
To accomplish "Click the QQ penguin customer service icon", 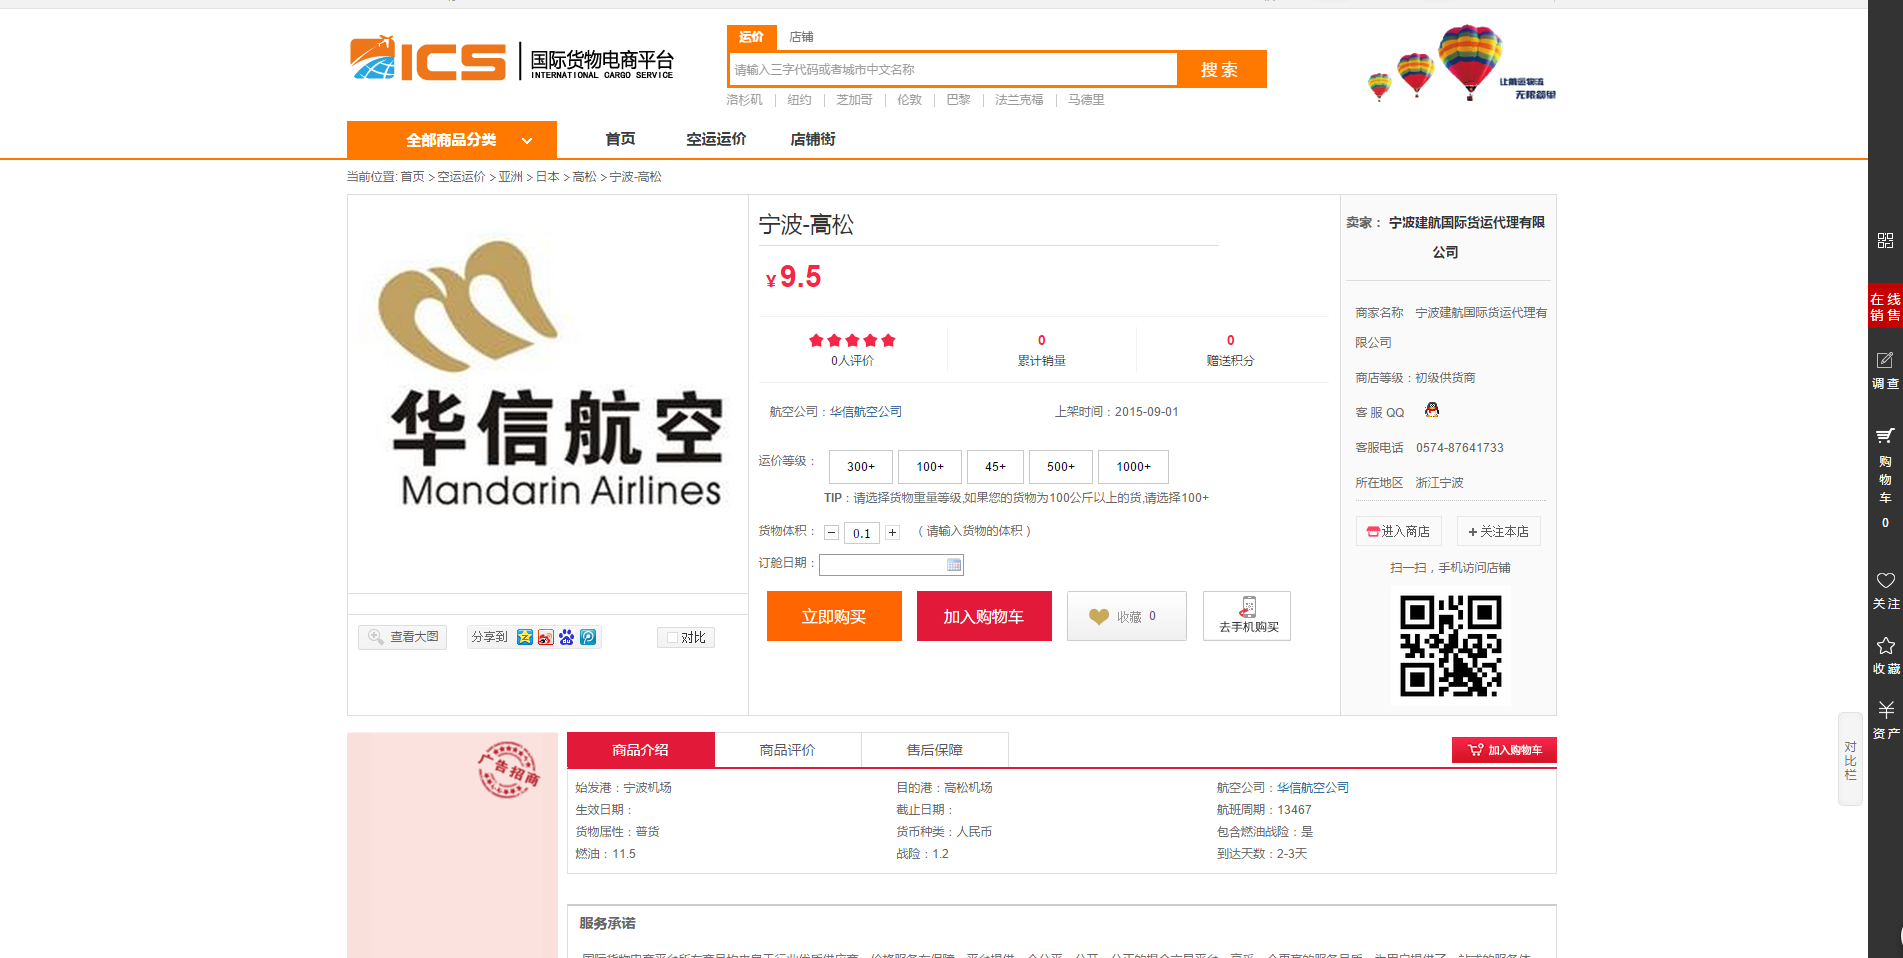I will tap(1432, 410).
